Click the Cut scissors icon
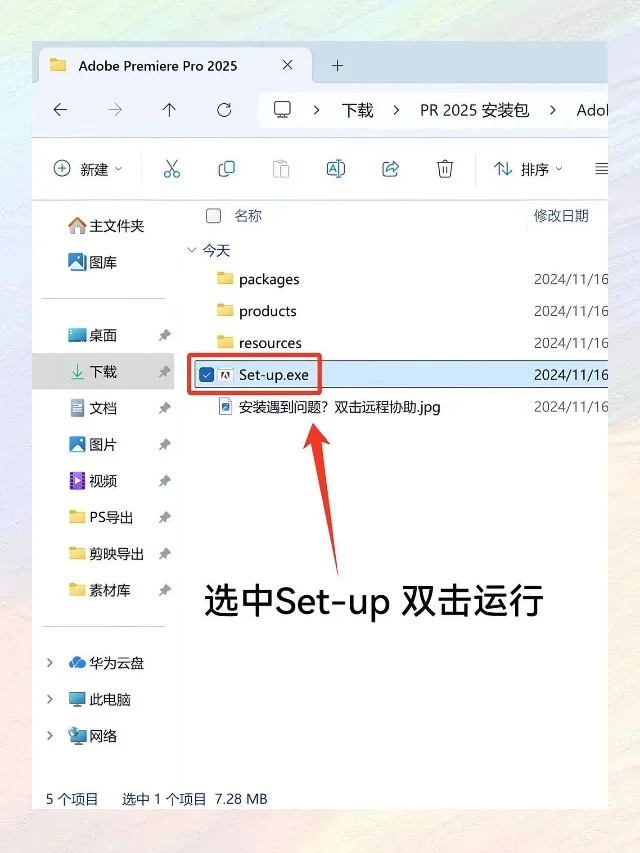The height and width of the screenshot is (853, 640). (x=171, y=169)
